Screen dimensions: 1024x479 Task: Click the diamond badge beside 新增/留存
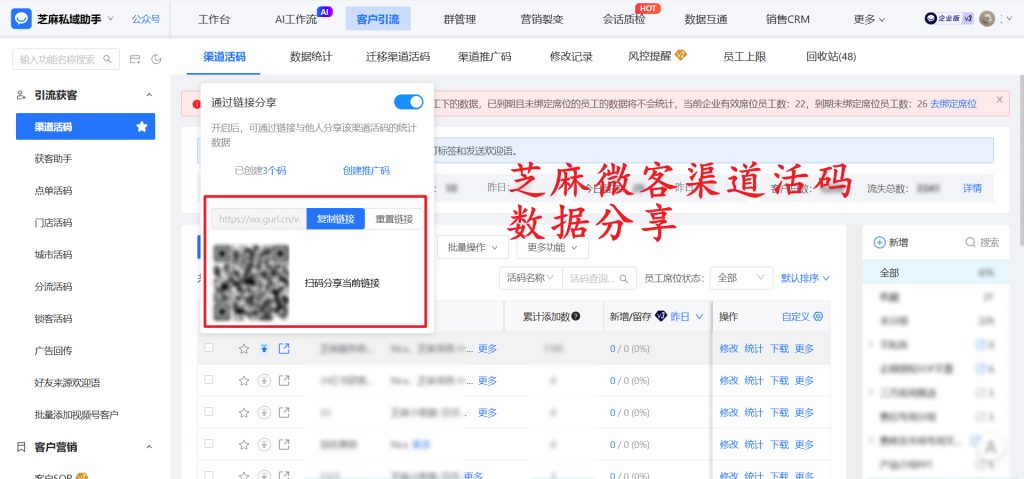click(660, 316)
